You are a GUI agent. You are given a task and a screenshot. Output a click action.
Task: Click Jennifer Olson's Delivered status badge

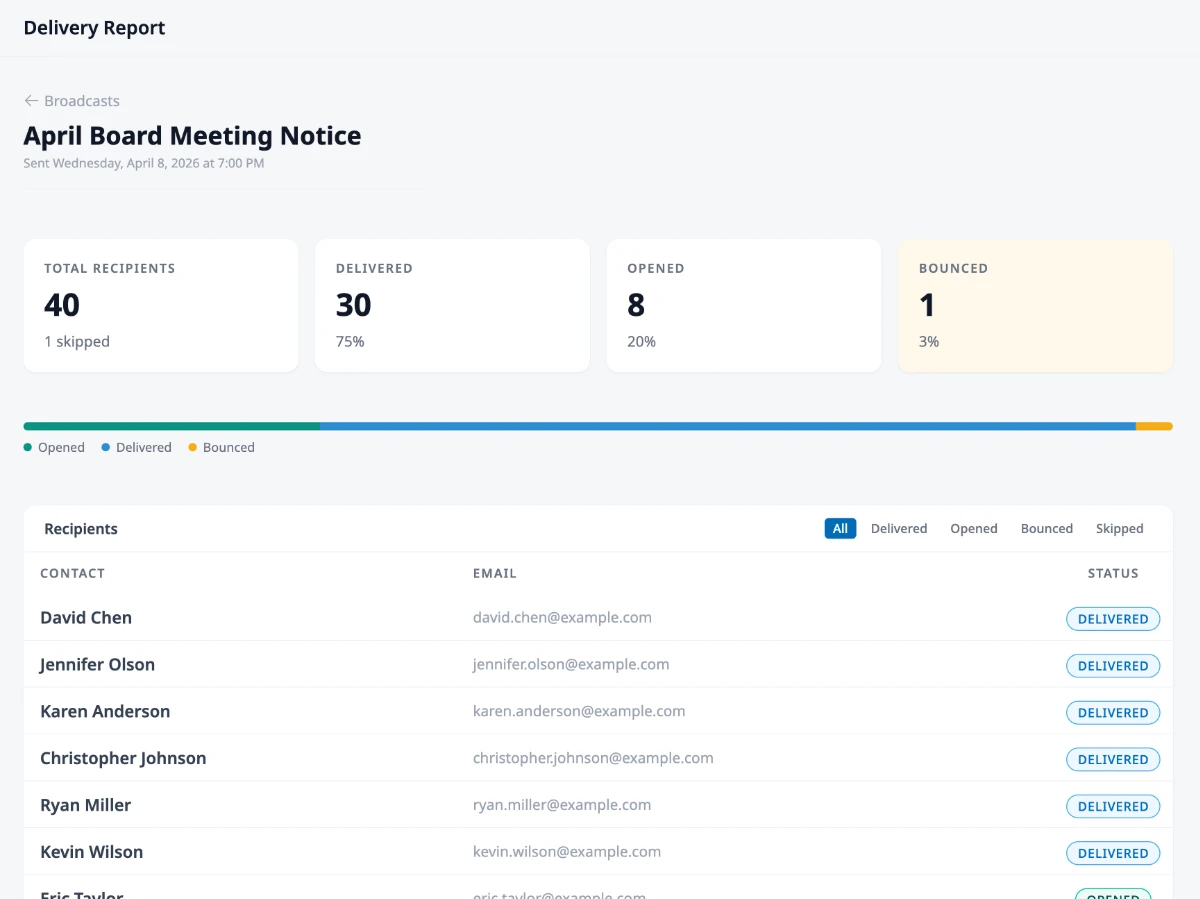click(x=1113, y=666)
